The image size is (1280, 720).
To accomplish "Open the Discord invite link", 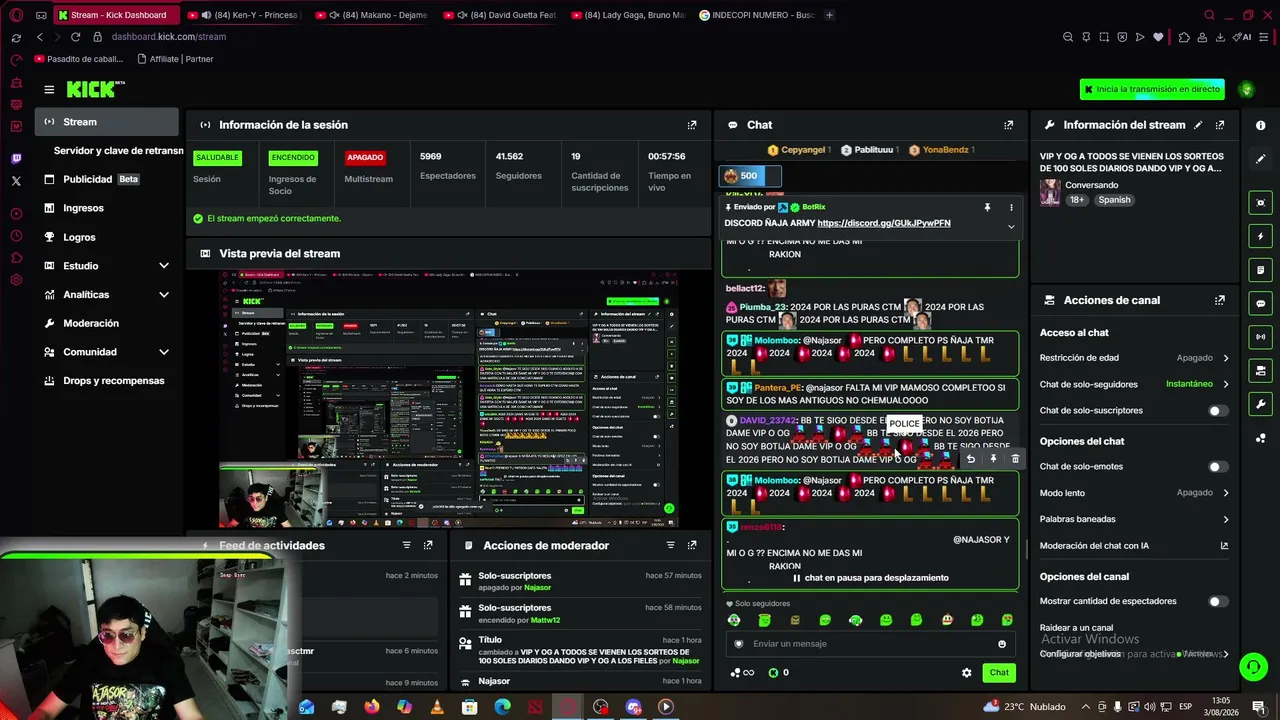I will [x=884, y=223].
